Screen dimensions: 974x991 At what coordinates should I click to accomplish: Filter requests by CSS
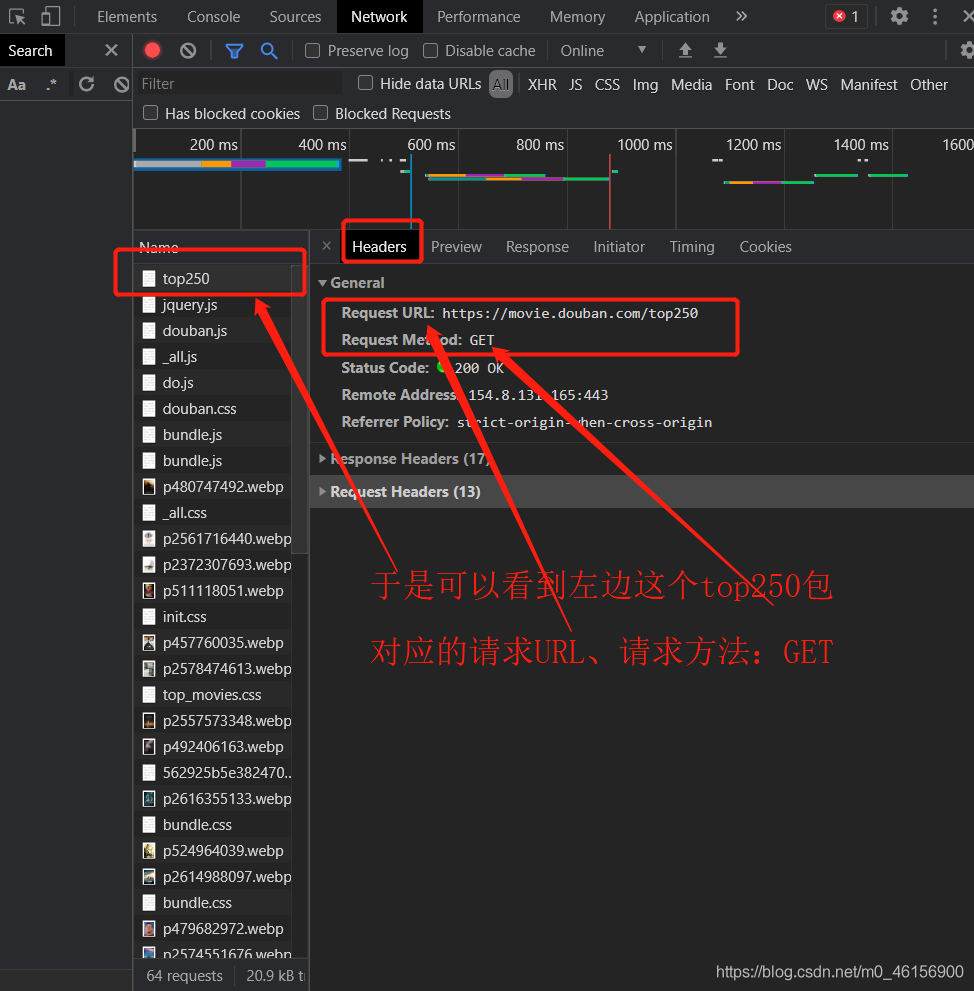607,84
